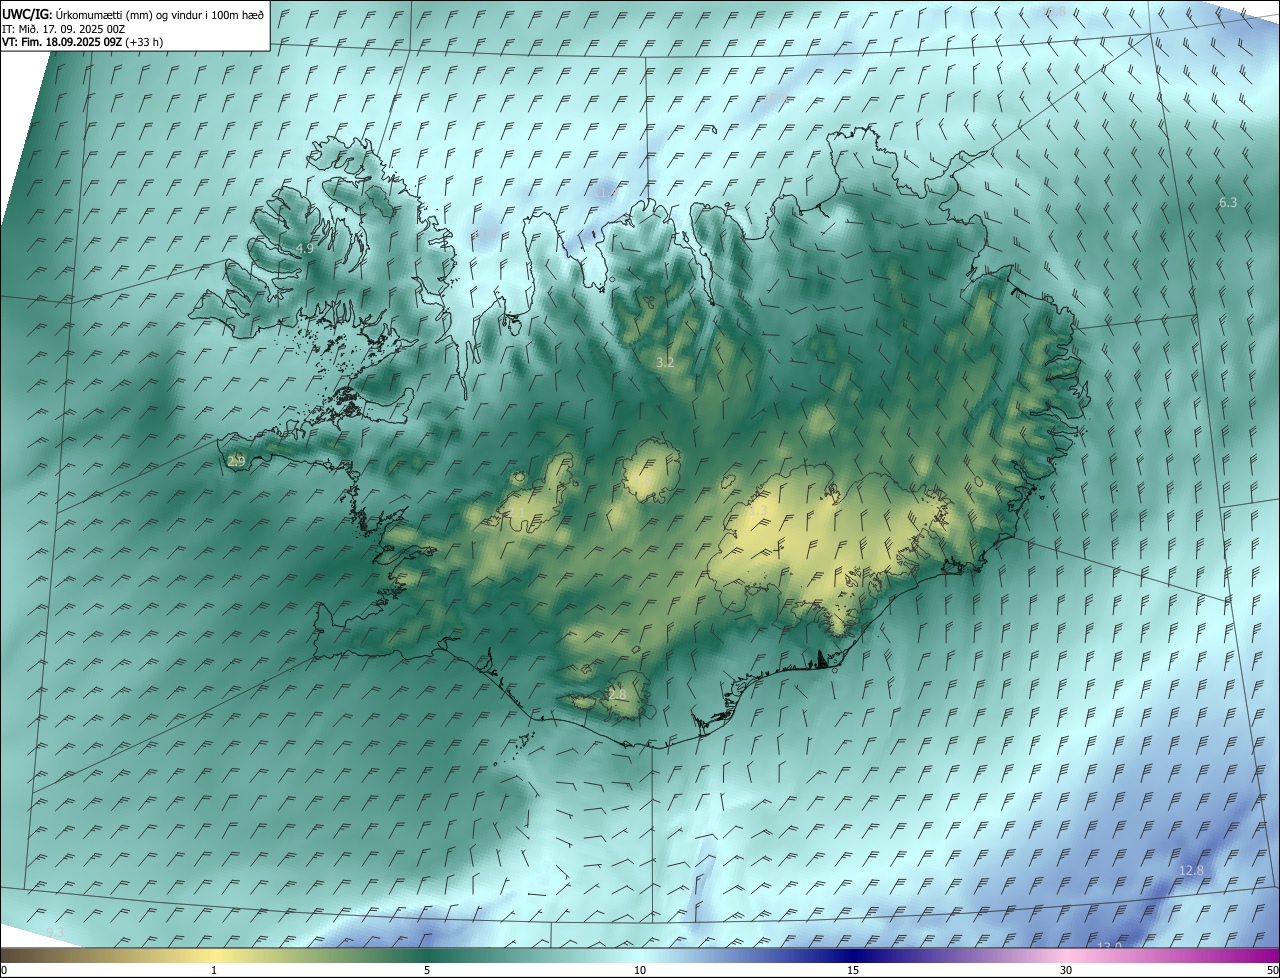
Task: Click the 2.9 value label on the western peninsula
Action: (x=237, y=461)
